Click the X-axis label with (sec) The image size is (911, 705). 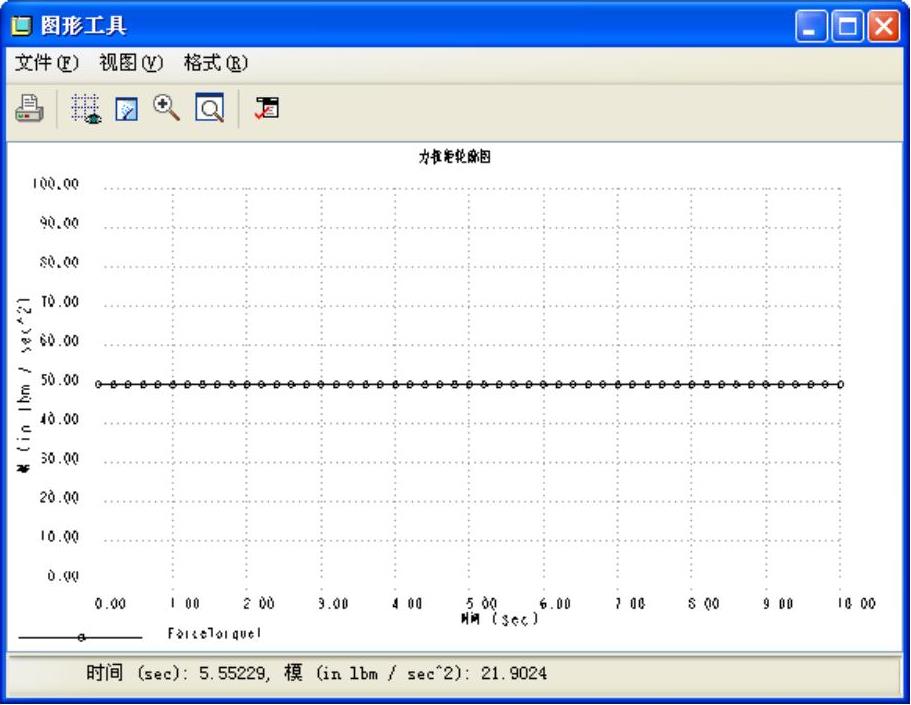point(499,618)
